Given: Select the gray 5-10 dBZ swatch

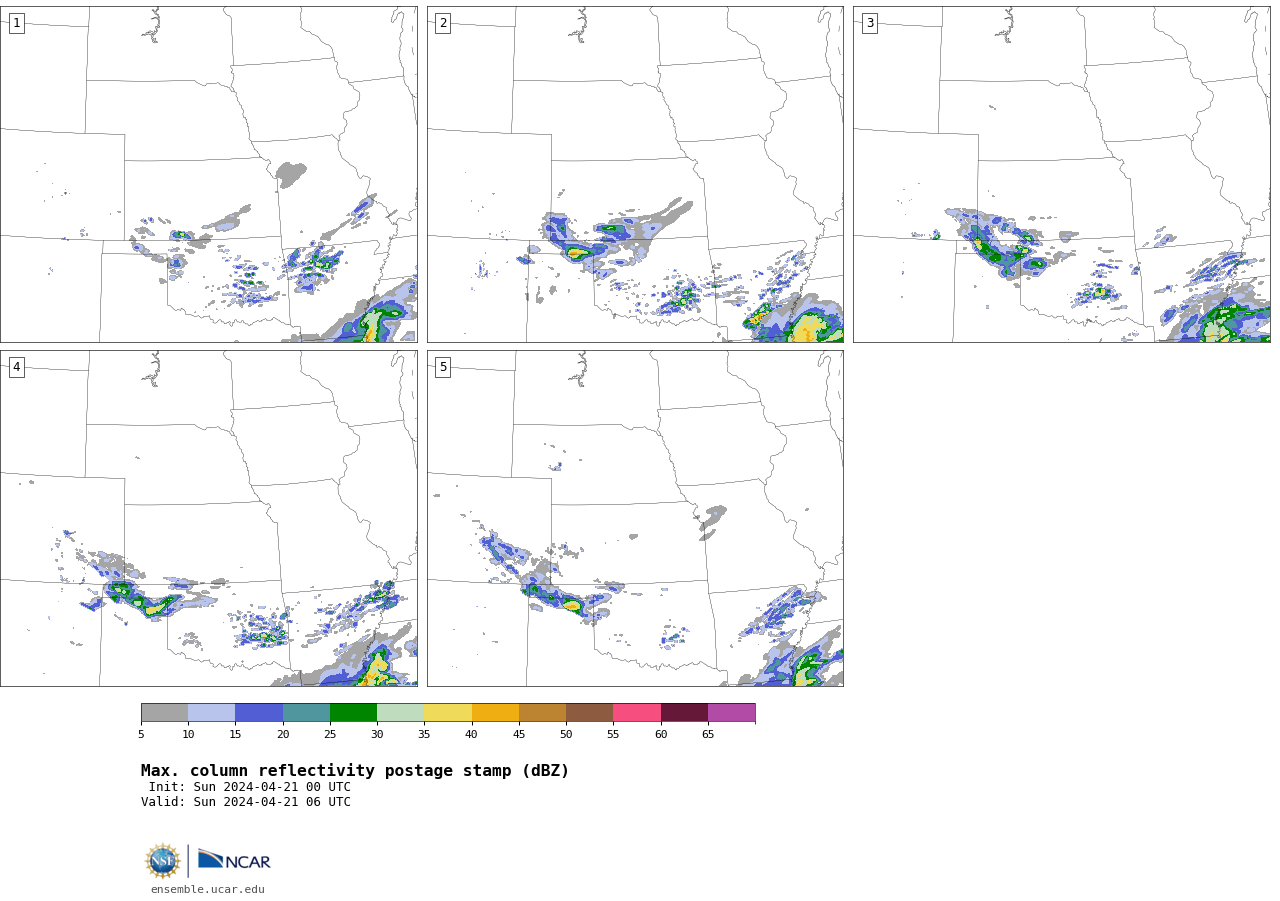Looking at the screenshot, I should click(165, 713).
